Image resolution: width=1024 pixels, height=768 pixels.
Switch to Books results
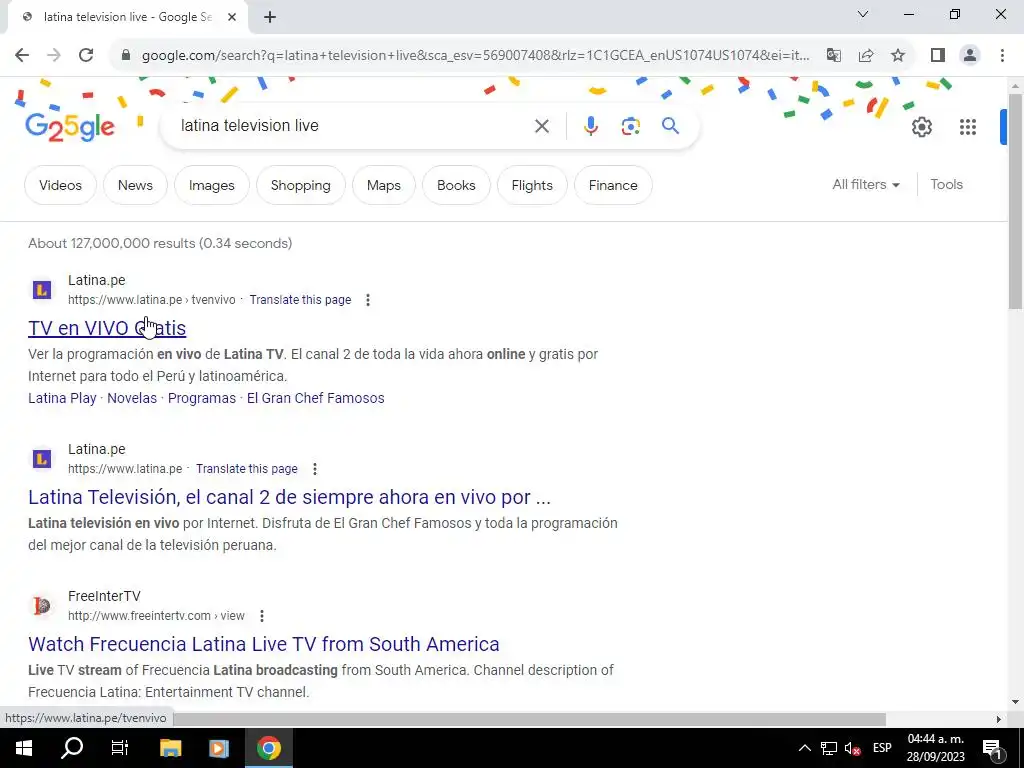coord(456,185)
